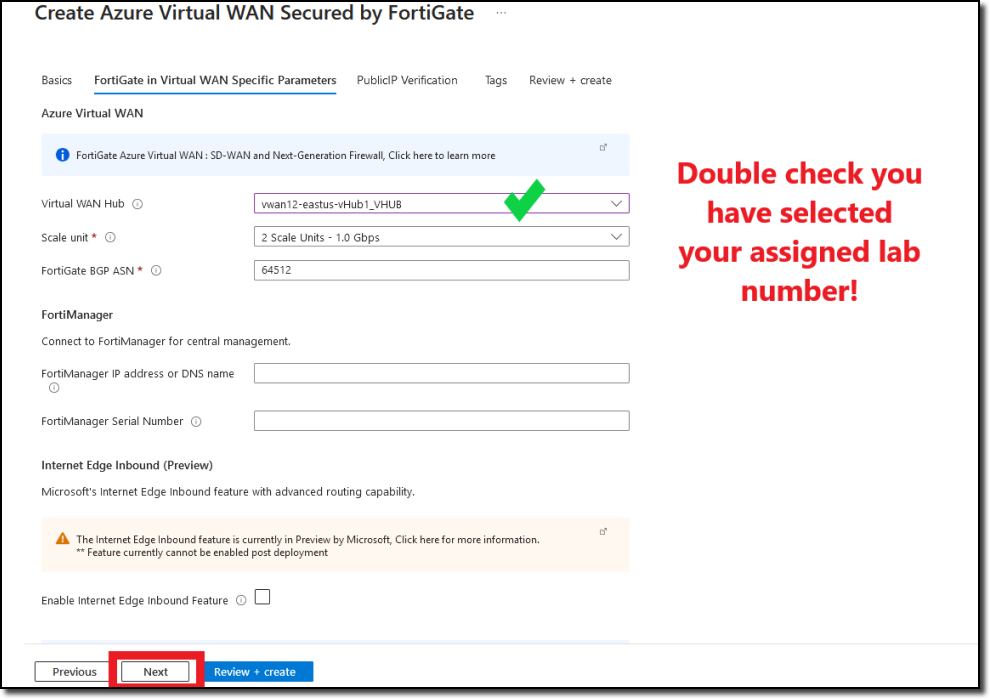Click the FortiManager Serial Number field
Image resolution: width=990 pixels, height=699 pixels.
point(441,421)
